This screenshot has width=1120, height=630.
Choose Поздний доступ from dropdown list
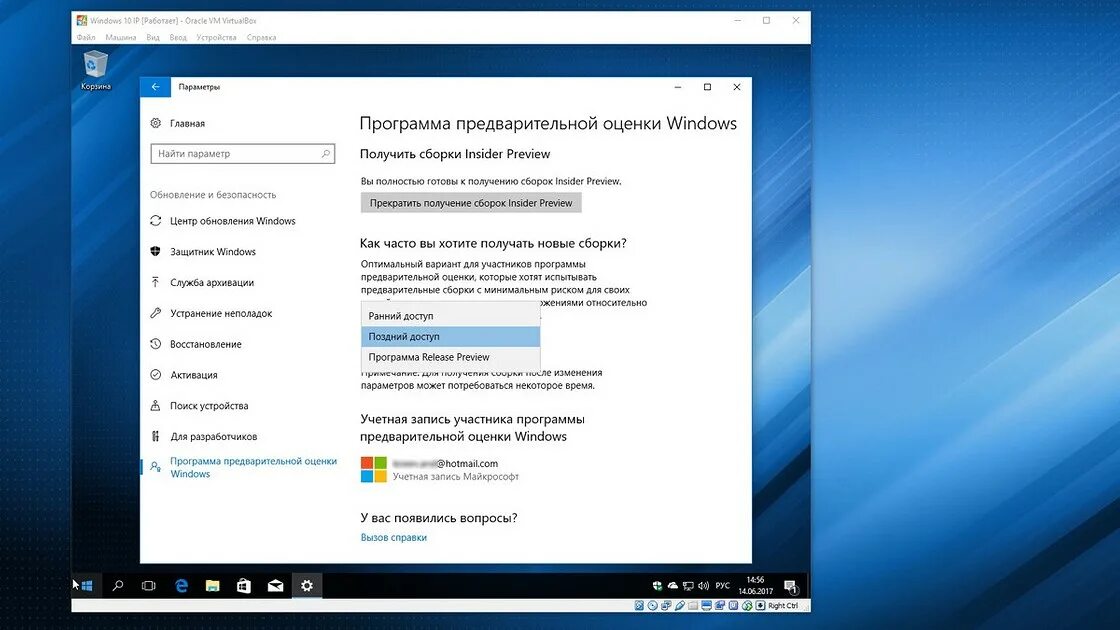(x=451, y=336)
